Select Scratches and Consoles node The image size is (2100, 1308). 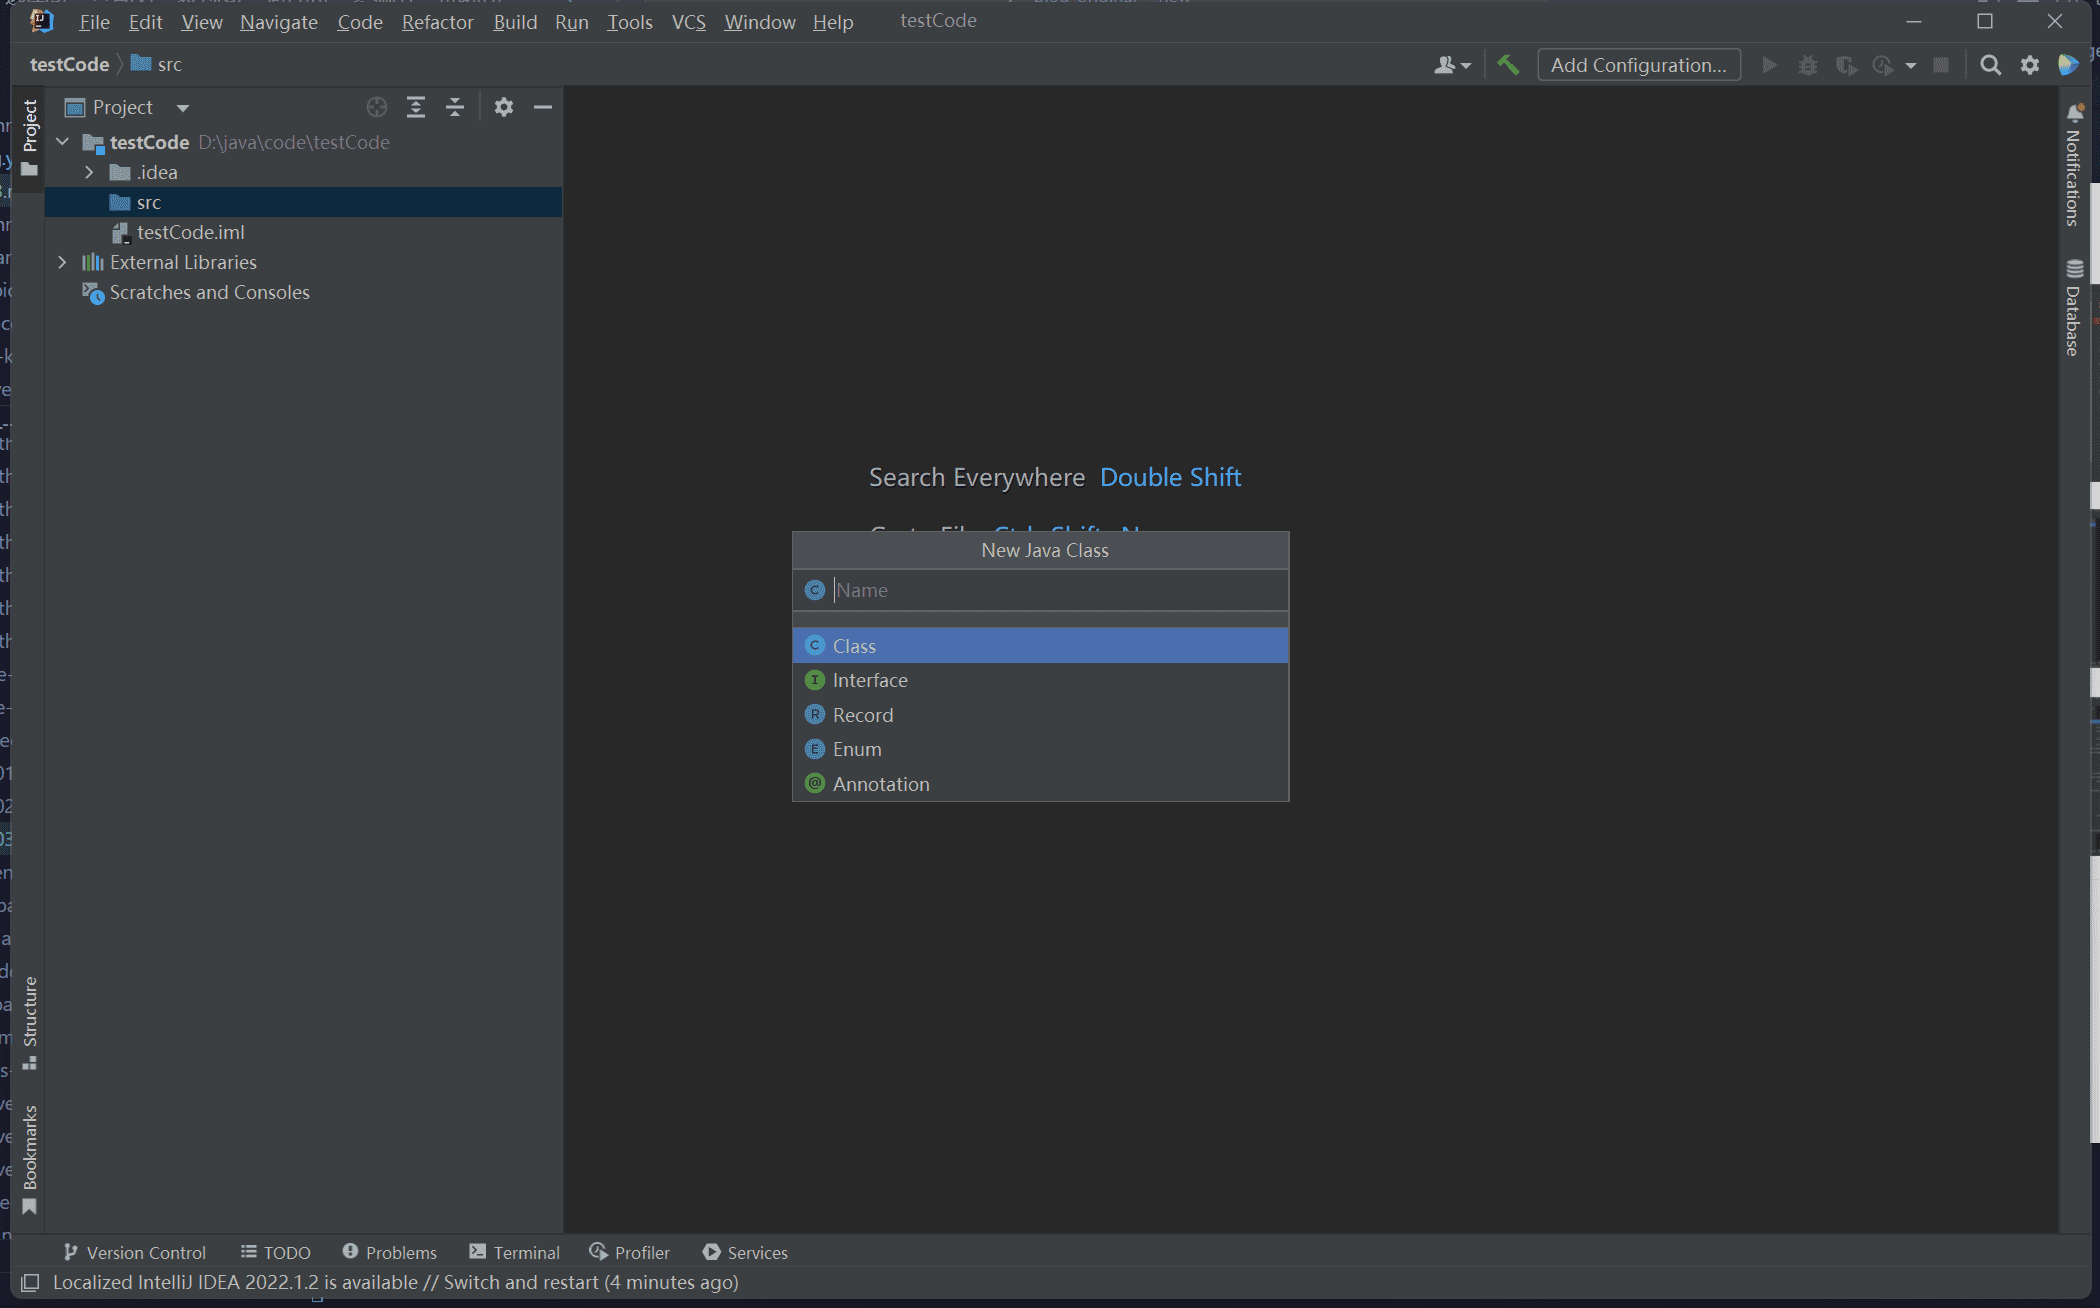click(304, 292)
